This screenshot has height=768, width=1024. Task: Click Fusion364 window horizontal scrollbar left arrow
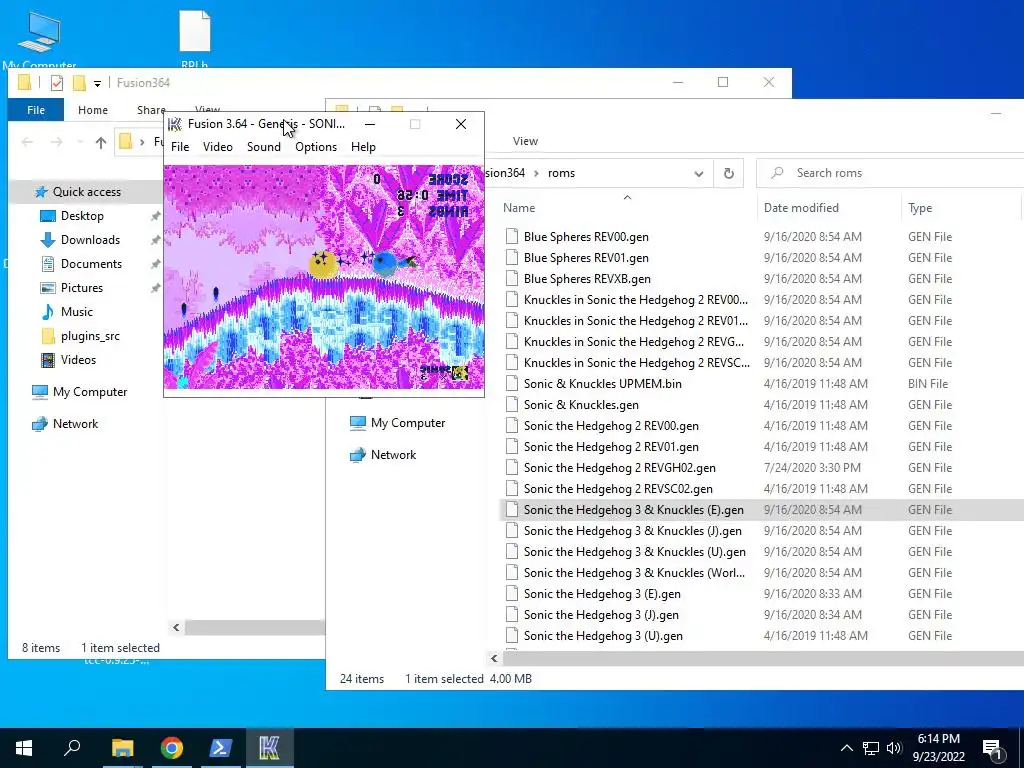pos(176,628)
